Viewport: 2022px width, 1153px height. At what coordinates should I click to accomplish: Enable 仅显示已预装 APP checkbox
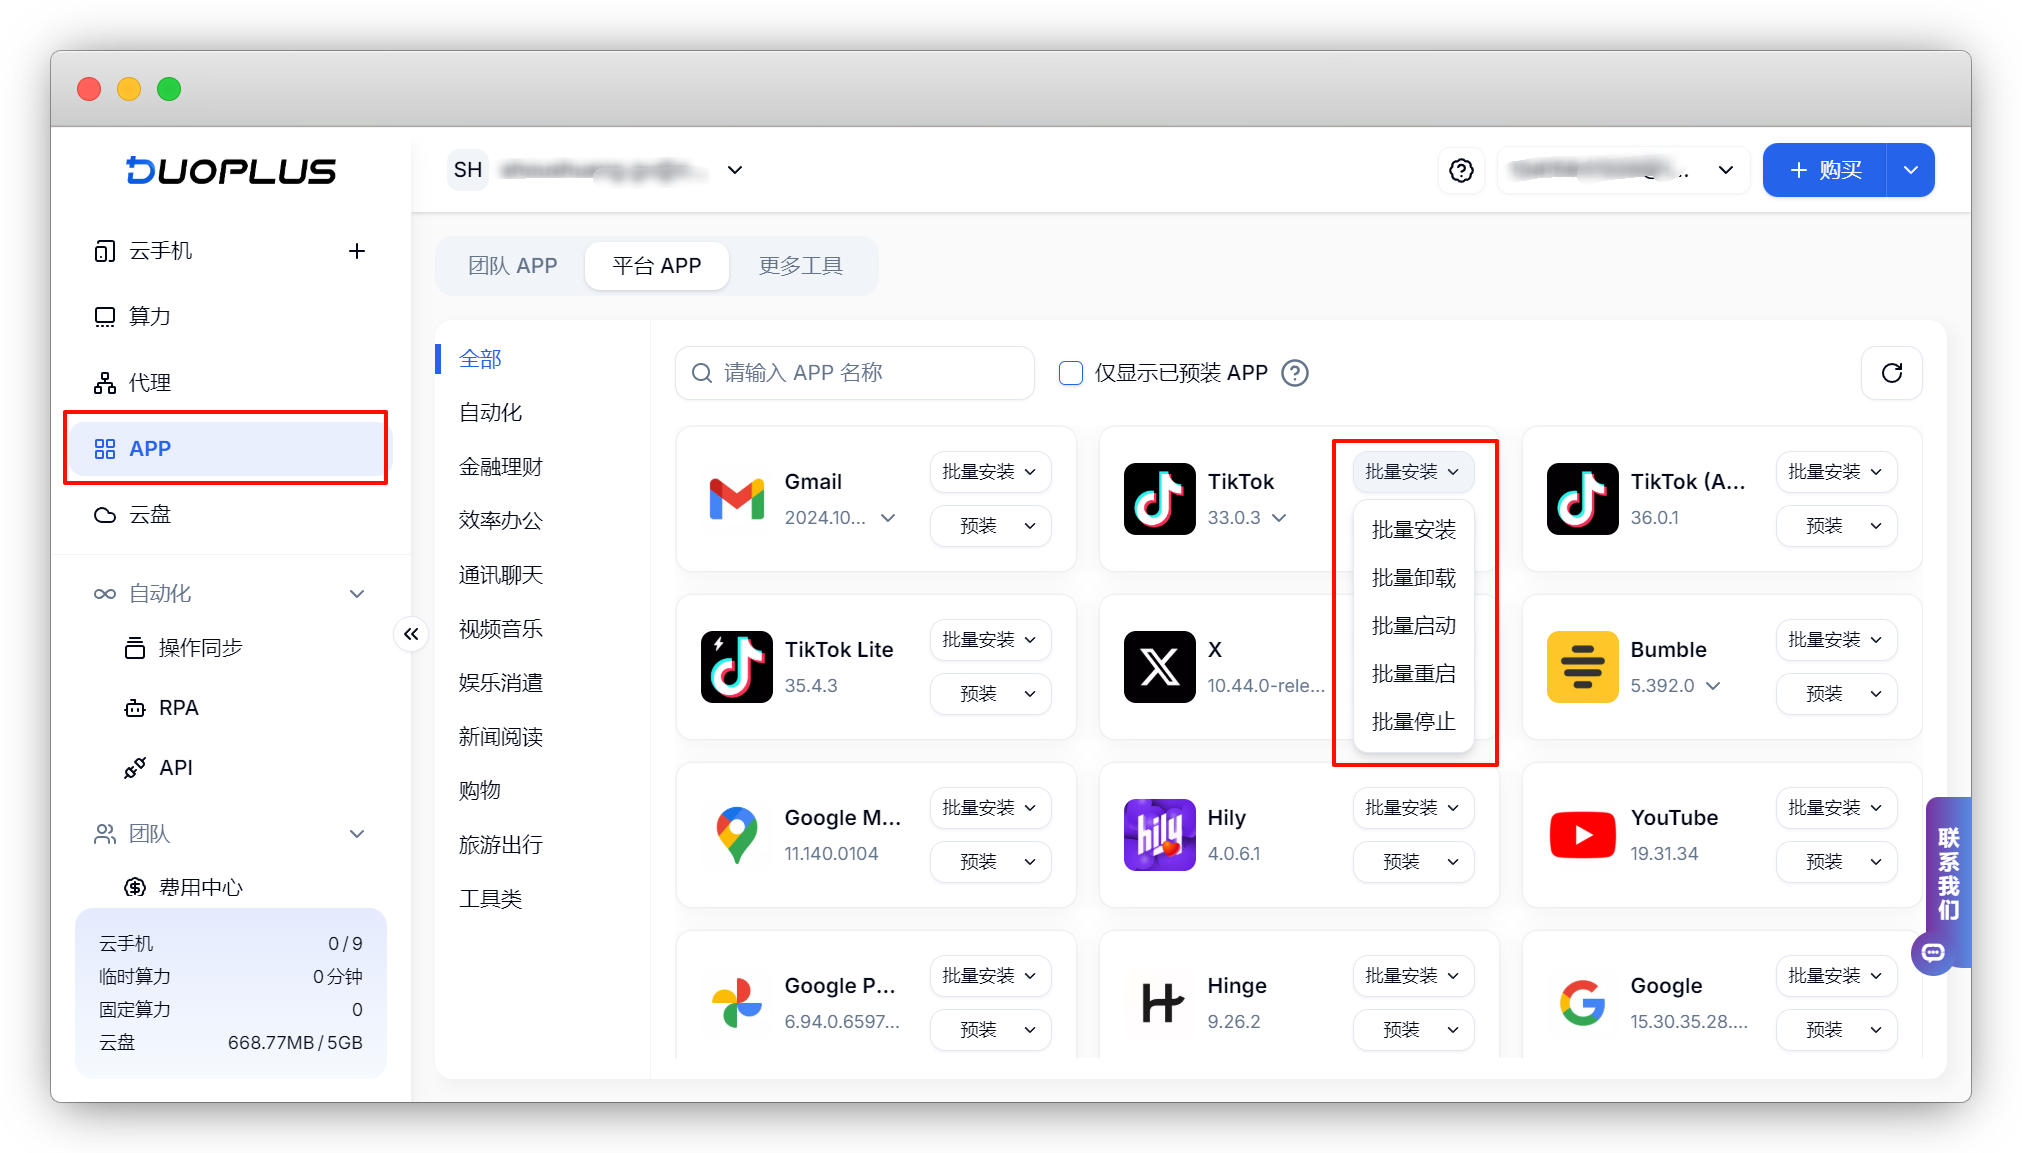click(x=1071, y=373)
